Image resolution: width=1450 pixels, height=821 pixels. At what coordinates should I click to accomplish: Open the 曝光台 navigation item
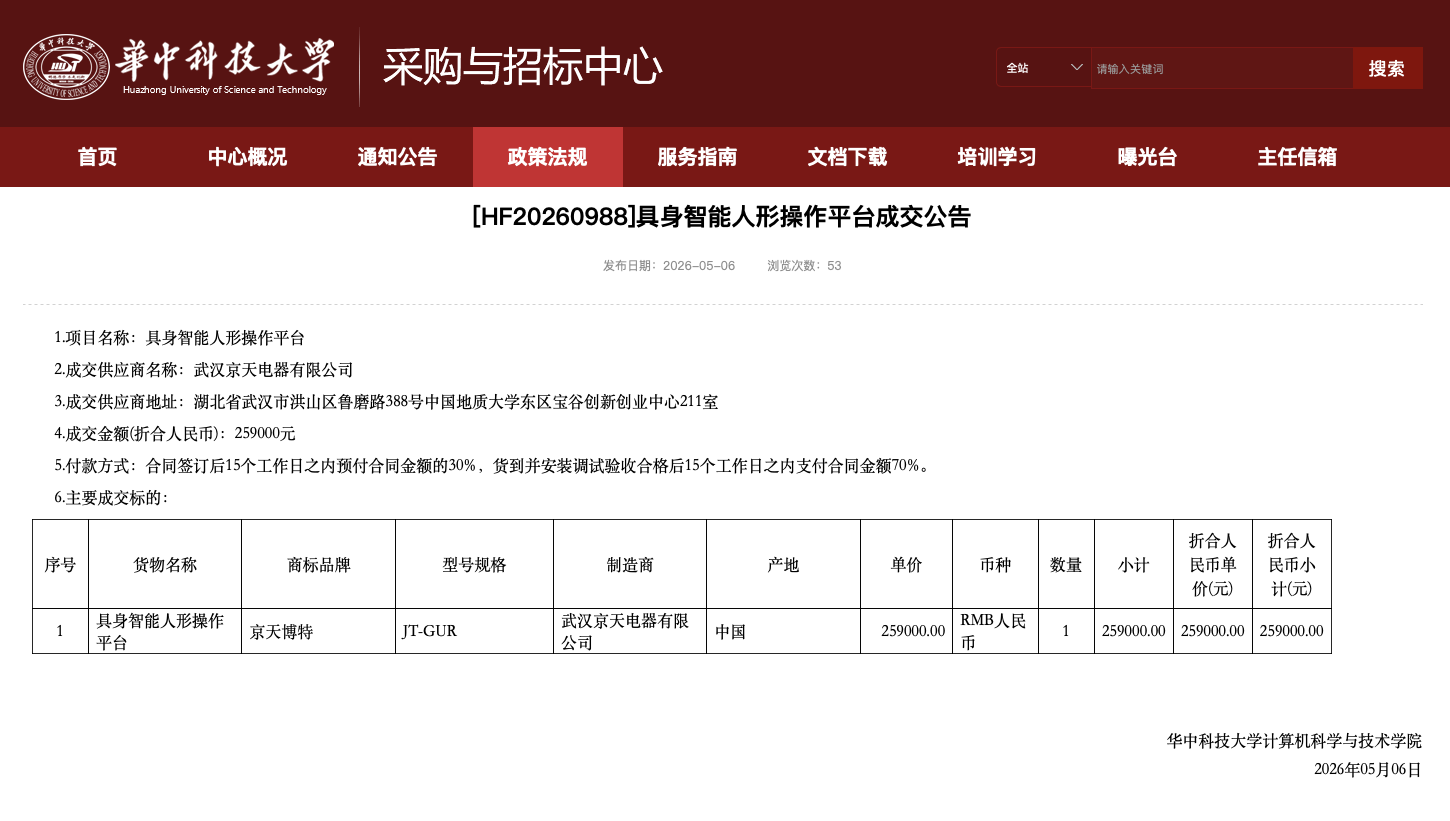coord(1148,157)
